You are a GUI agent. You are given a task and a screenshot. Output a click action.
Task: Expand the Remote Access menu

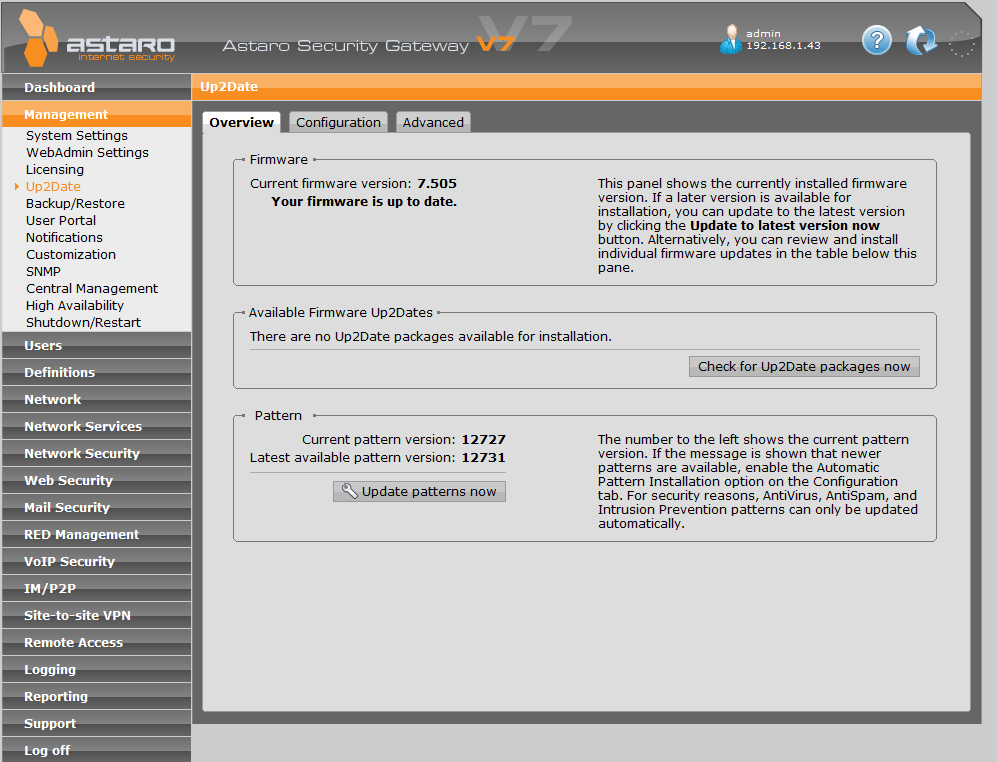96,642
